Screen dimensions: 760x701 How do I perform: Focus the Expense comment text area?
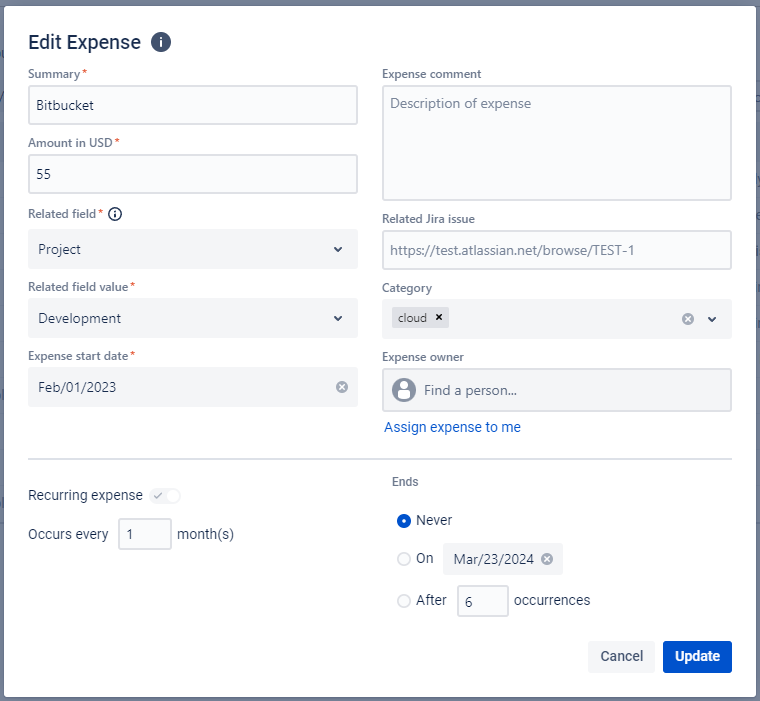[x=556, y=142]
